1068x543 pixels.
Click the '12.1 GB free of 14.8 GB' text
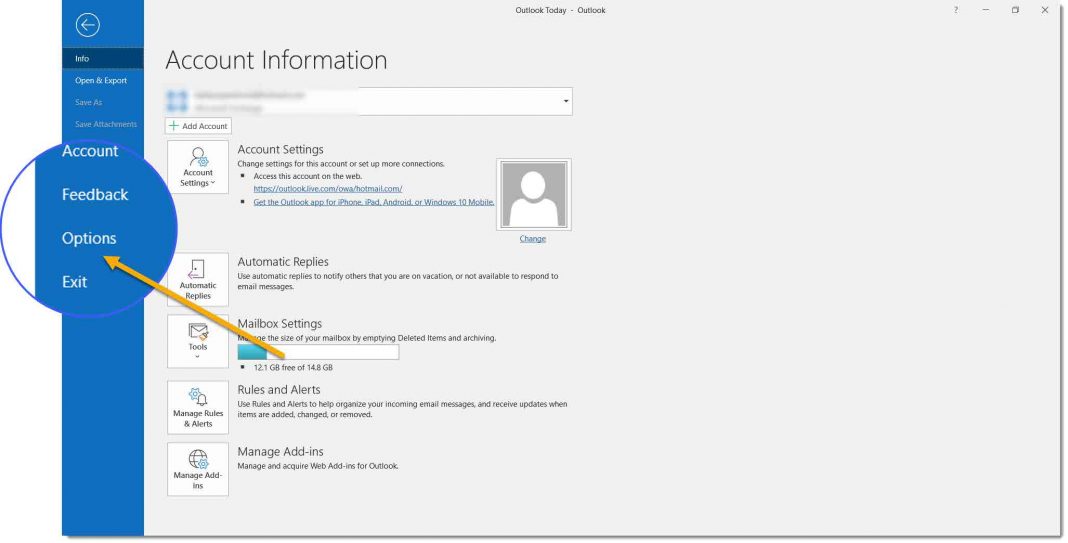pos(293,368)
